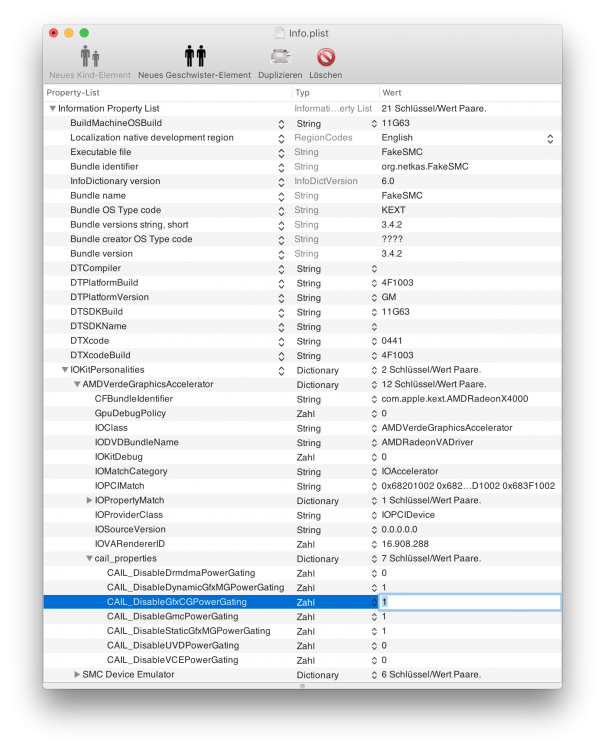Collapse the cail_properties dictionary

89,558
